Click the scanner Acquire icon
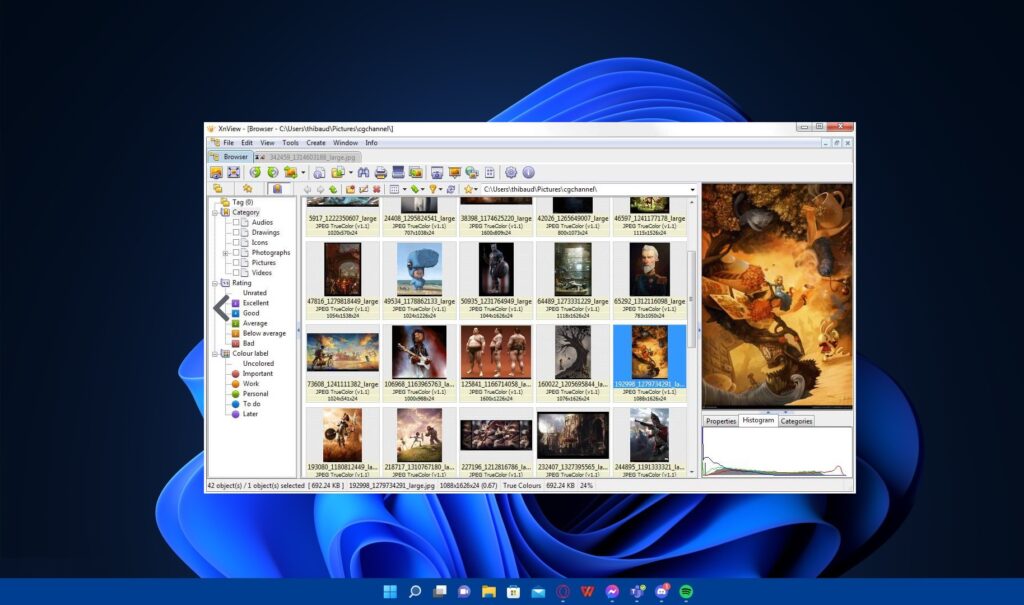The height and width of the screenshot is (605, 1024). point(398,172)
